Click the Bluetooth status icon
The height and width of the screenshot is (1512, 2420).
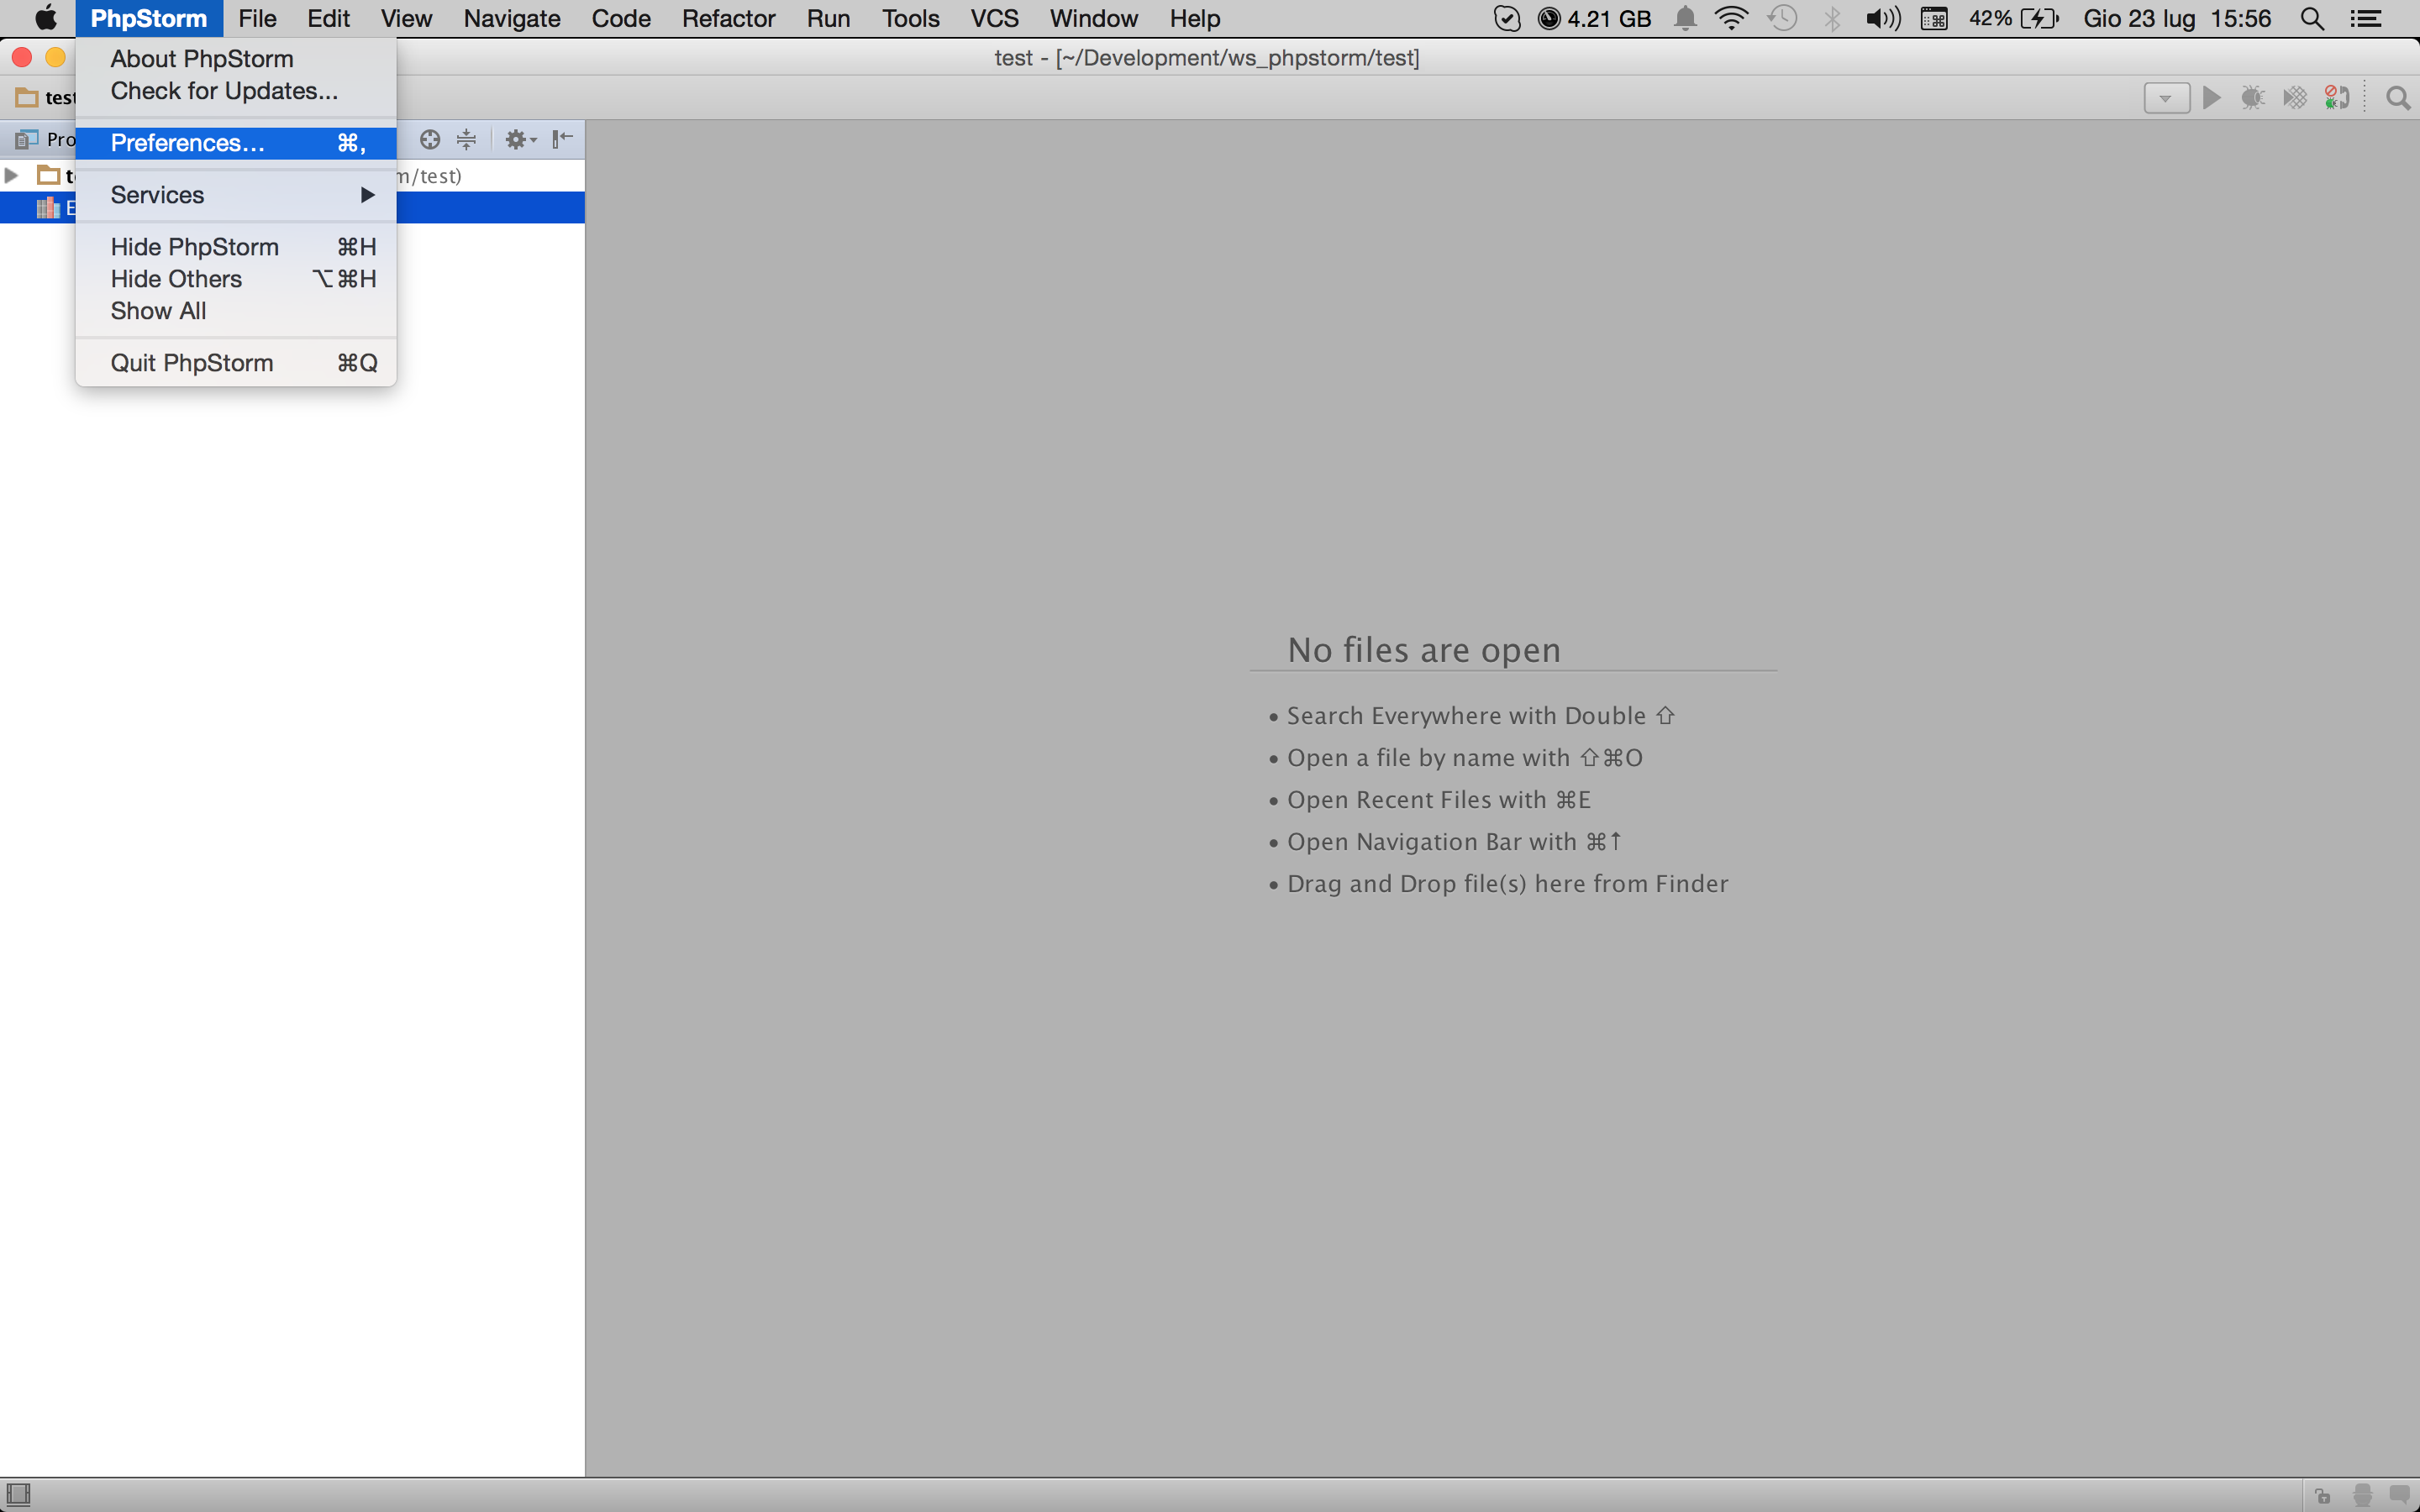tap(1832, 18)
